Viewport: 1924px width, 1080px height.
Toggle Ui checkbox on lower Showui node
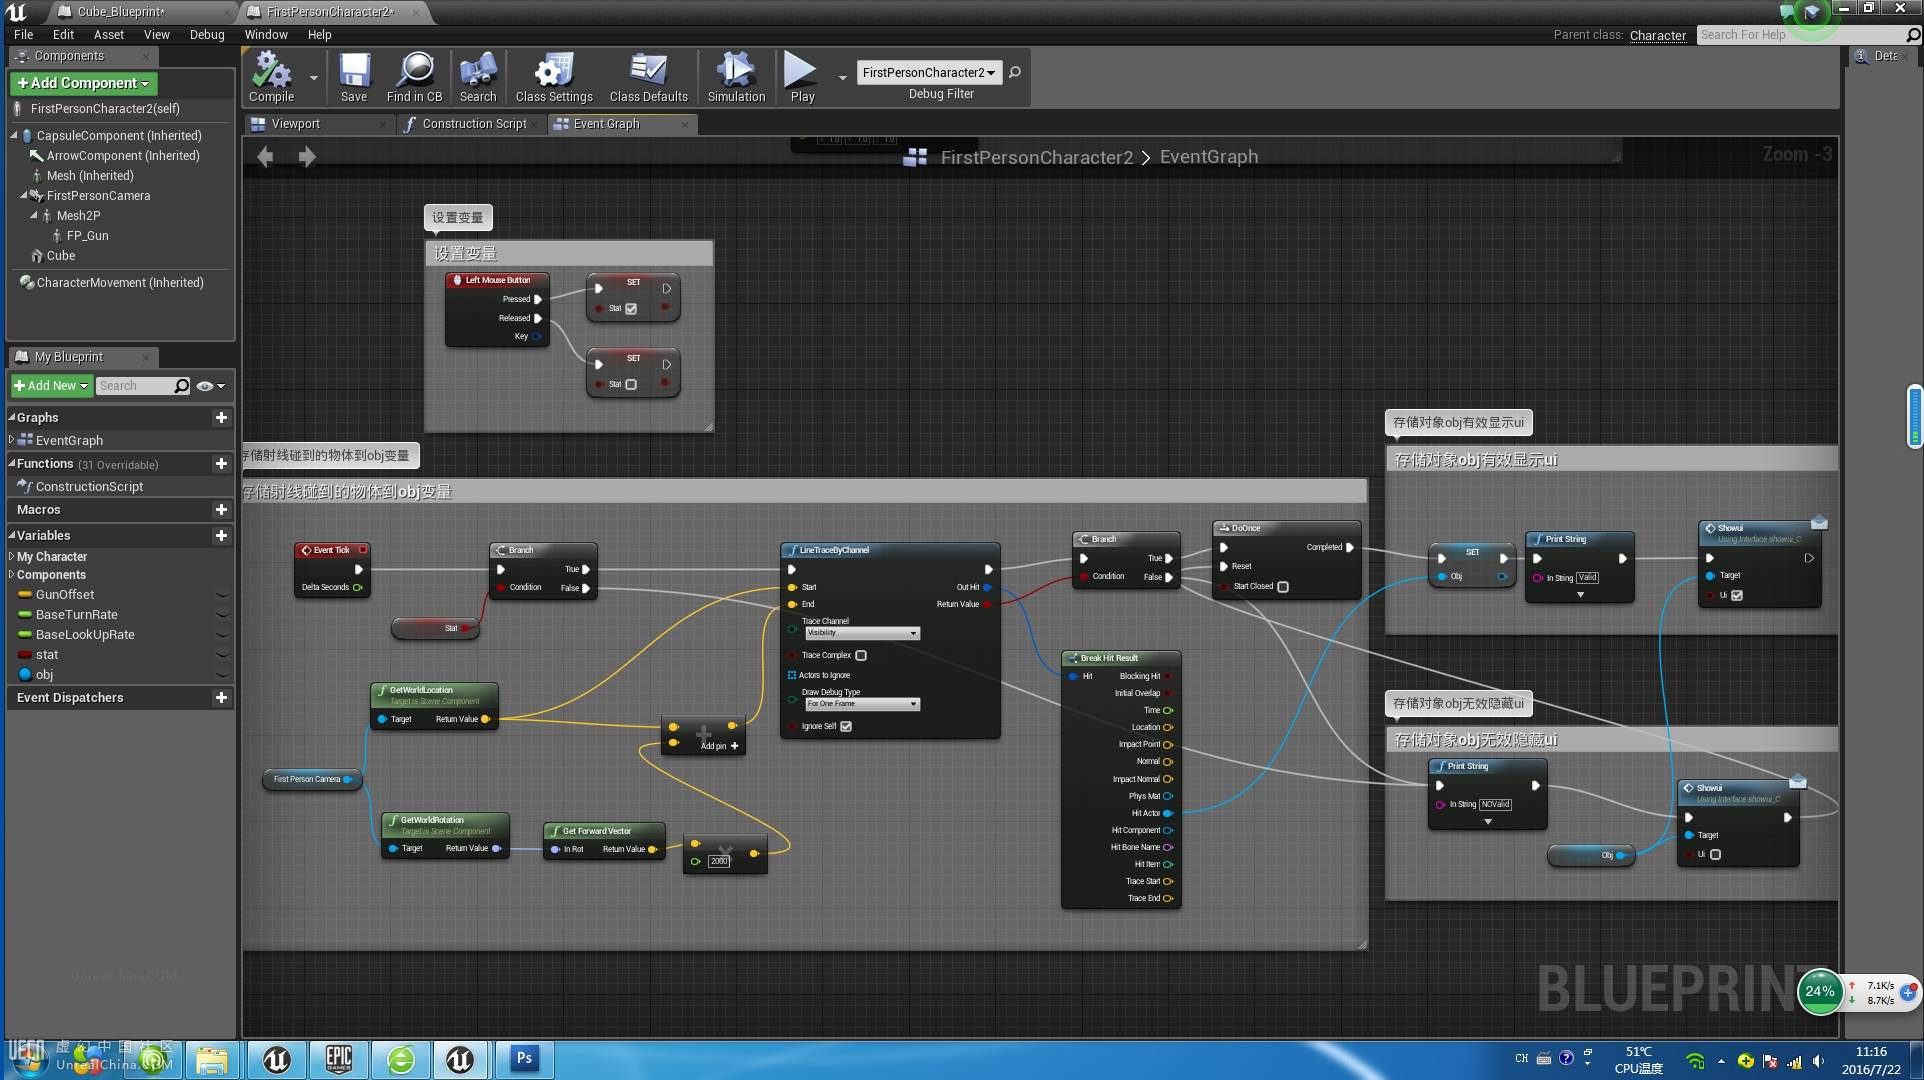(x=1716, y=855)
